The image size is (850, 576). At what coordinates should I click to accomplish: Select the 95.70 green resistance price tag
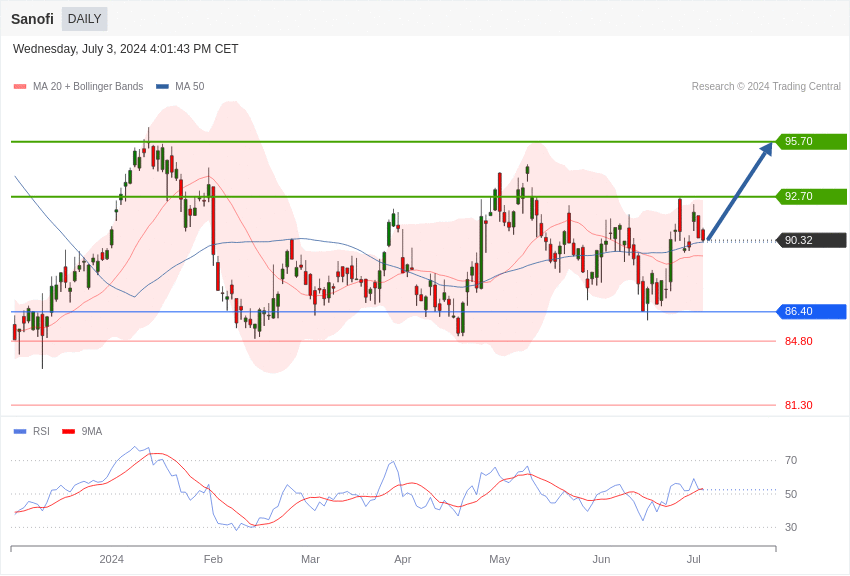811,142
